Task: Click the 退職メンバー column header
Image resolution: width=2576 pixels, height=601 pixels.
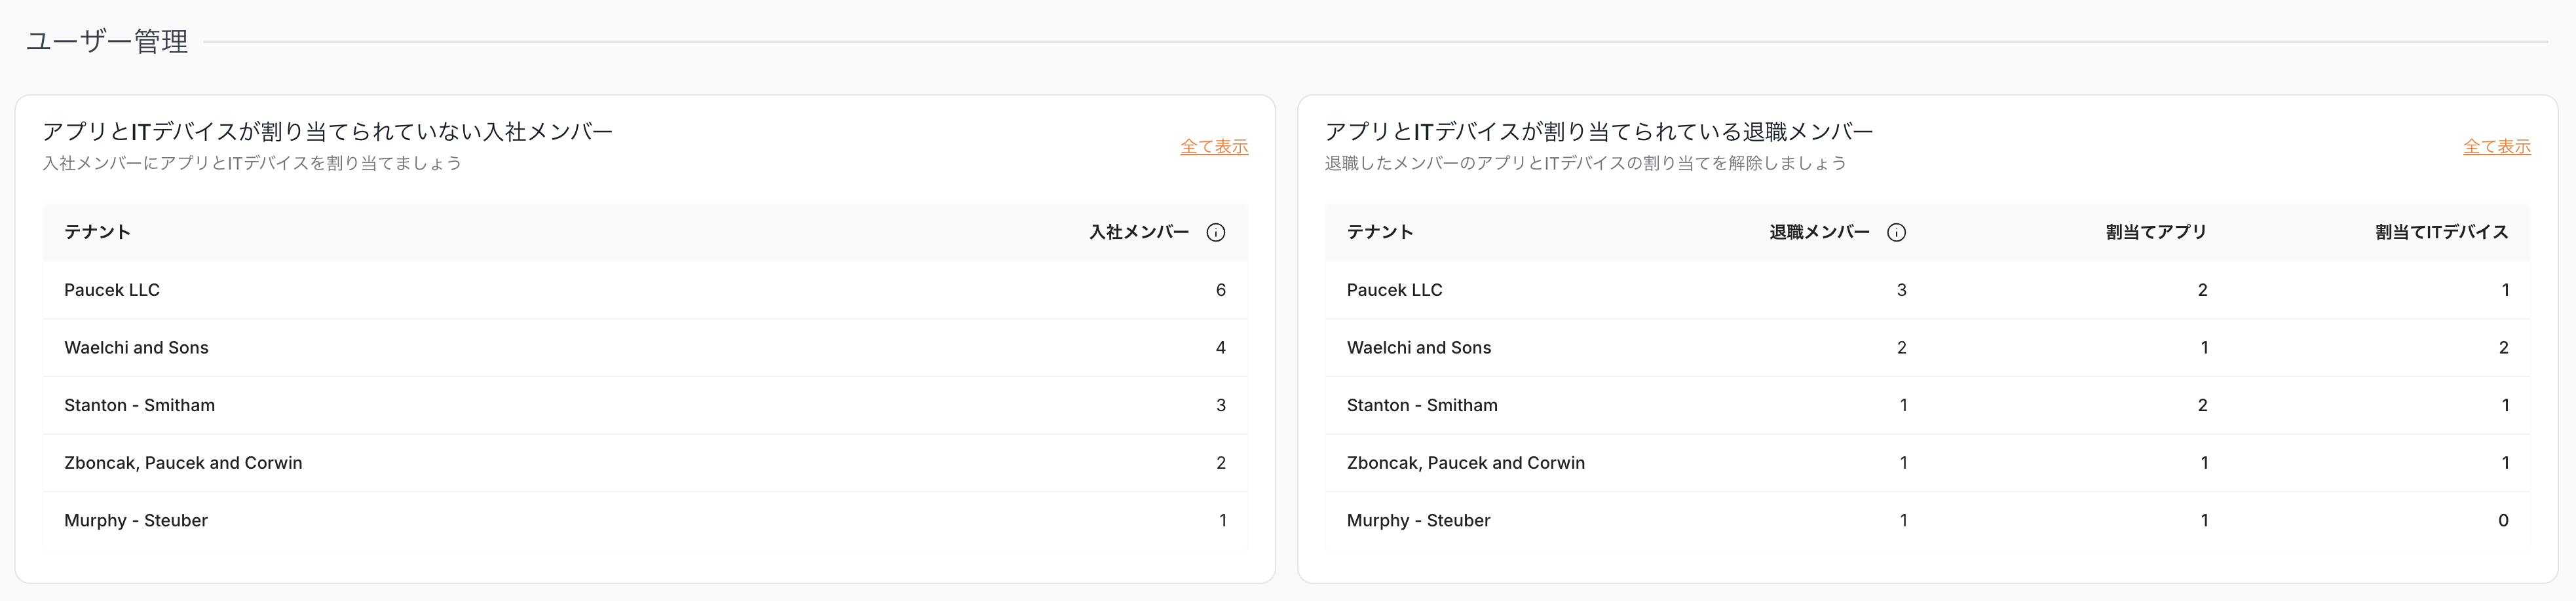Action: (x=1818, y=232)
